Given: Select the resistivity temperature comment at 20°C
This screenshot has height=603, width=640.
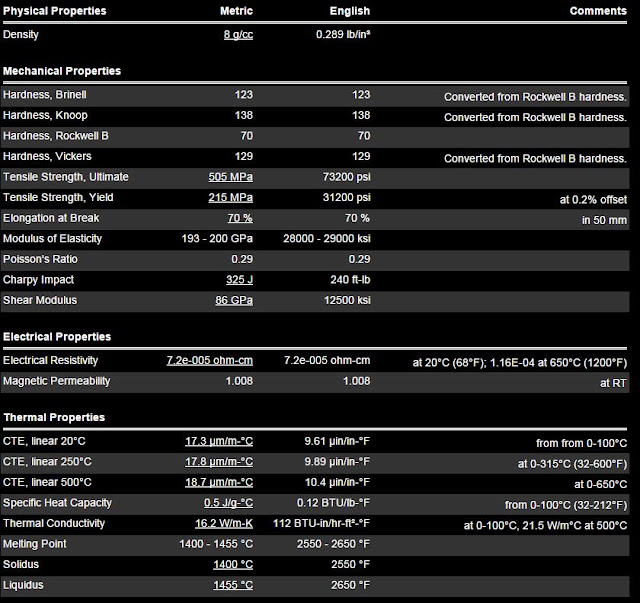Looking at the screenshot, I should [520, 363].
